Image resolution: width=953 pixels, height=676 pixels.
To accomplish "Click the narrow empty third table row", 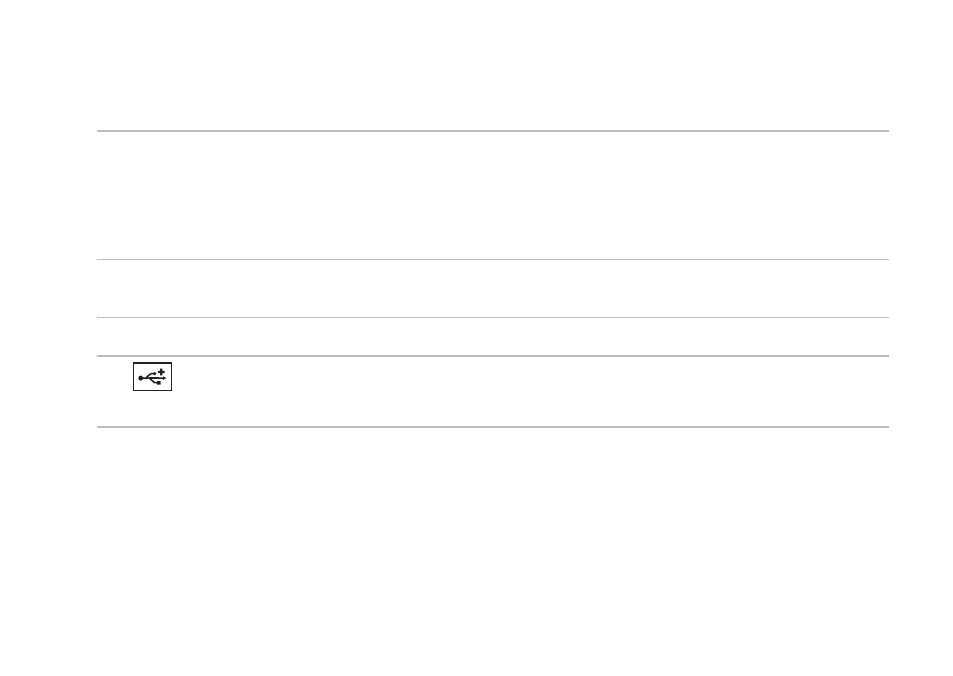I will click(x=493, y=336).
